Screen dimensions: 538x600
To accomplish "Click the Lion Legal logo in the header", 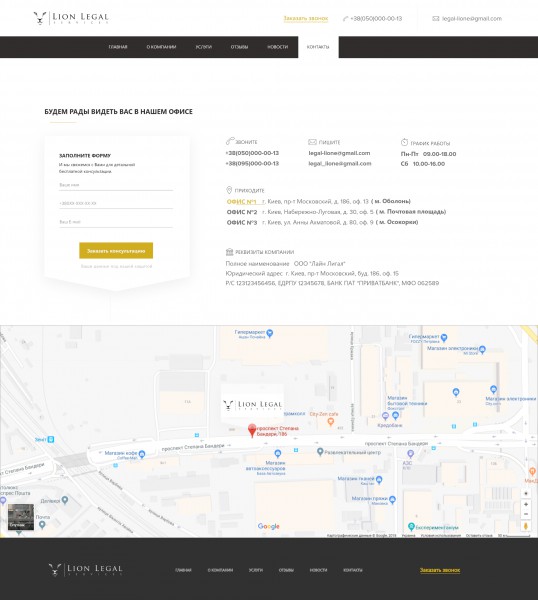I will pos(71,18).
